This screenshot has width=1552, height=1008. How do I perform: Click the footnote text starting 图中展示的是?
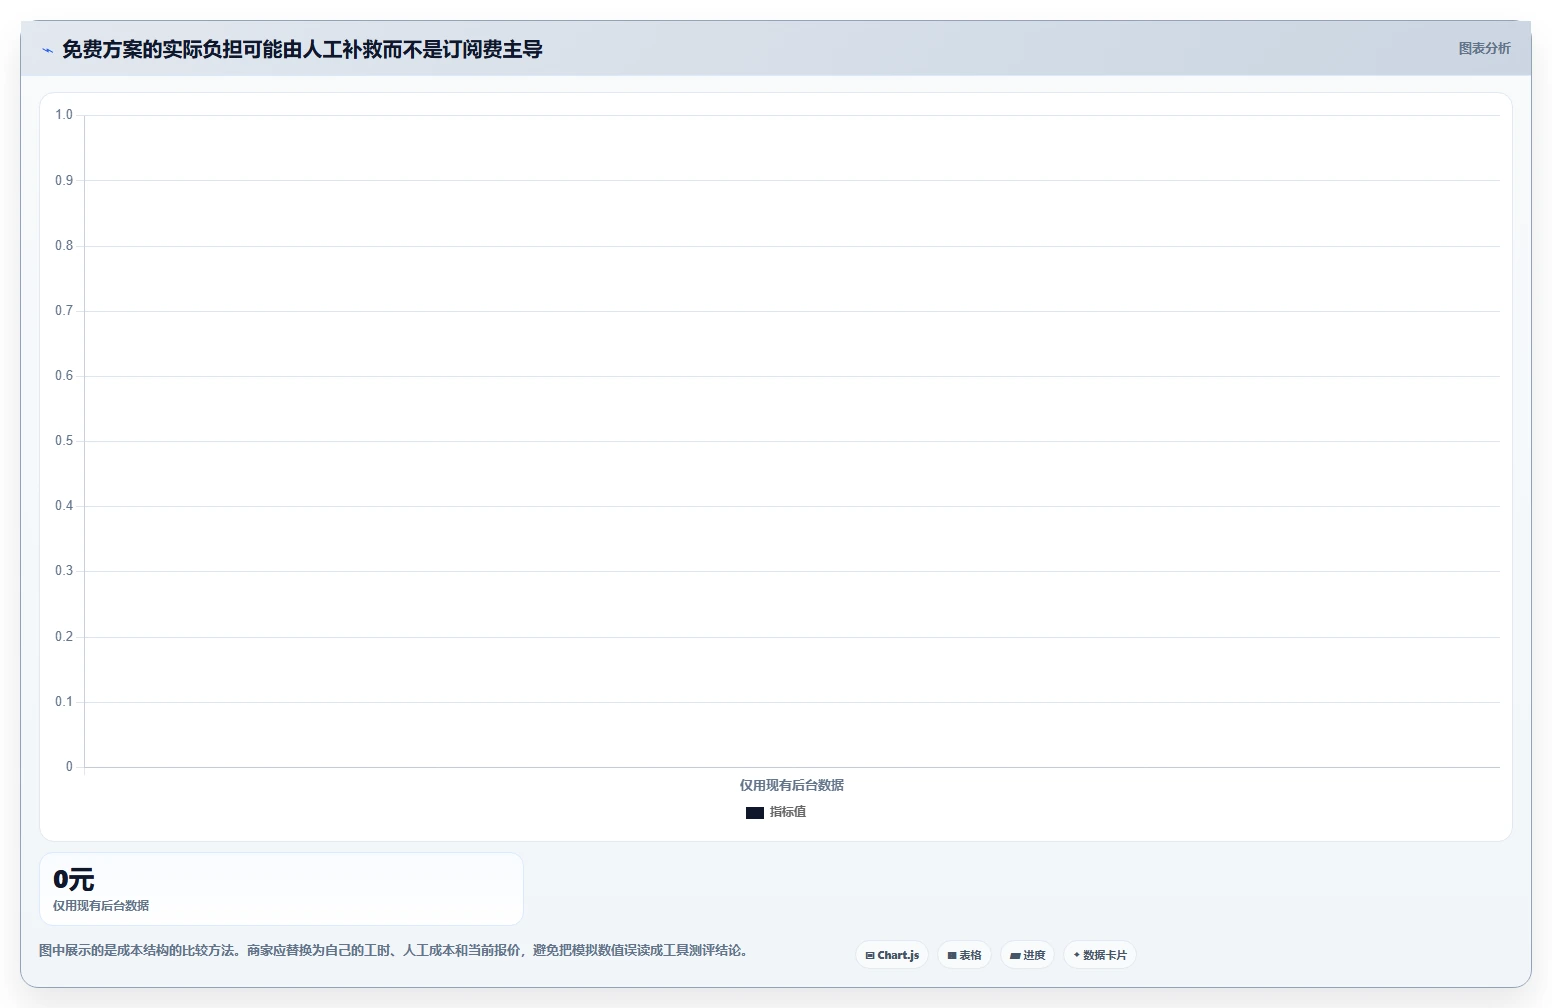(x=394, y=950)
